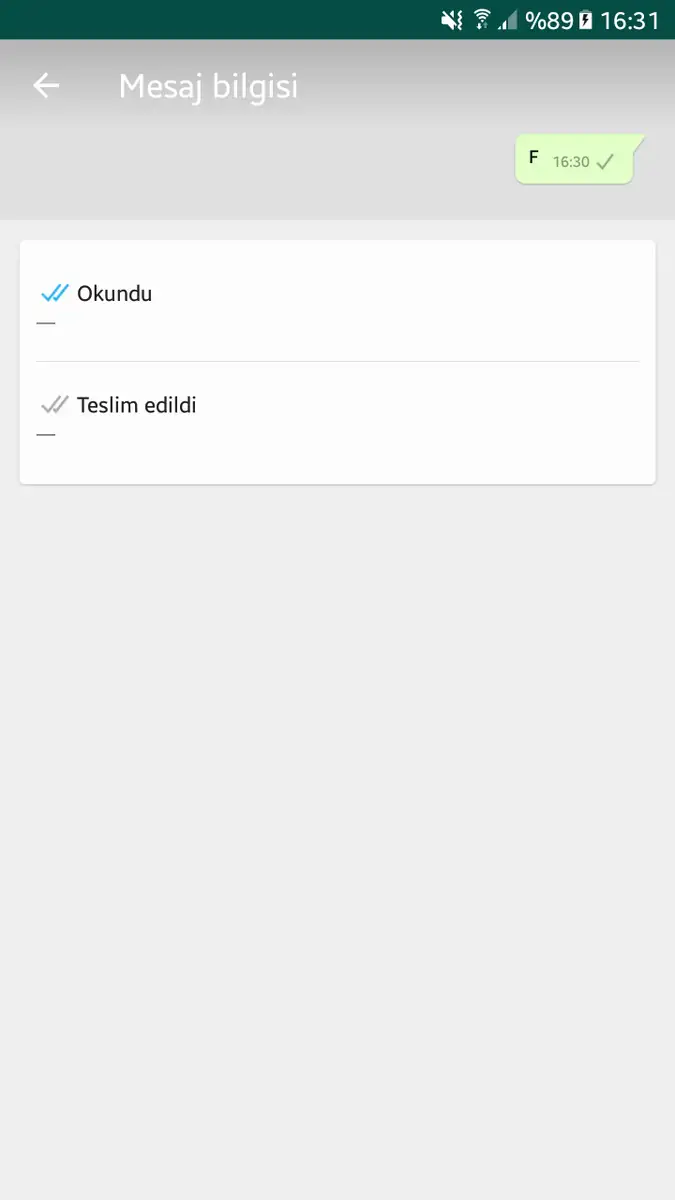675x1200 pixels.
Task: Tap the Okundu label
Action: coord(115,293)
